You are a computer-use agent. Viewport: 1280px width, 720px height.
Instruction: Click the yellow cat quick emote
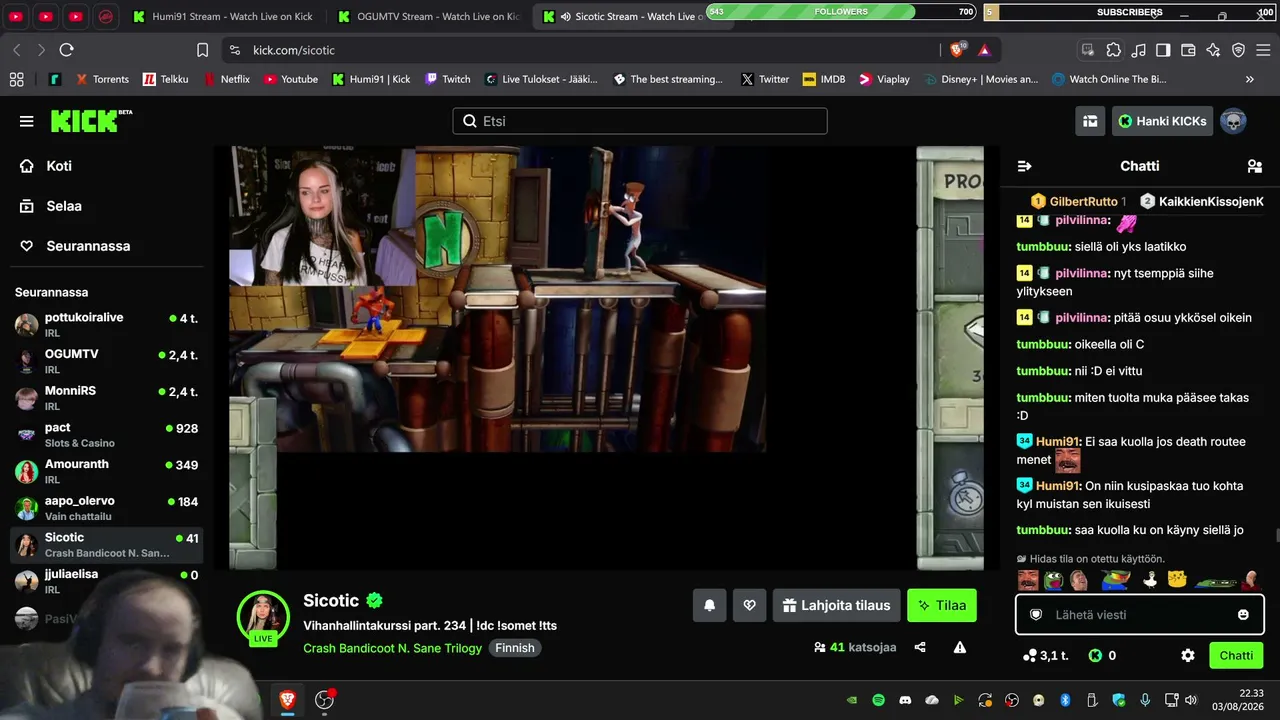click(x=1177, y=580)
